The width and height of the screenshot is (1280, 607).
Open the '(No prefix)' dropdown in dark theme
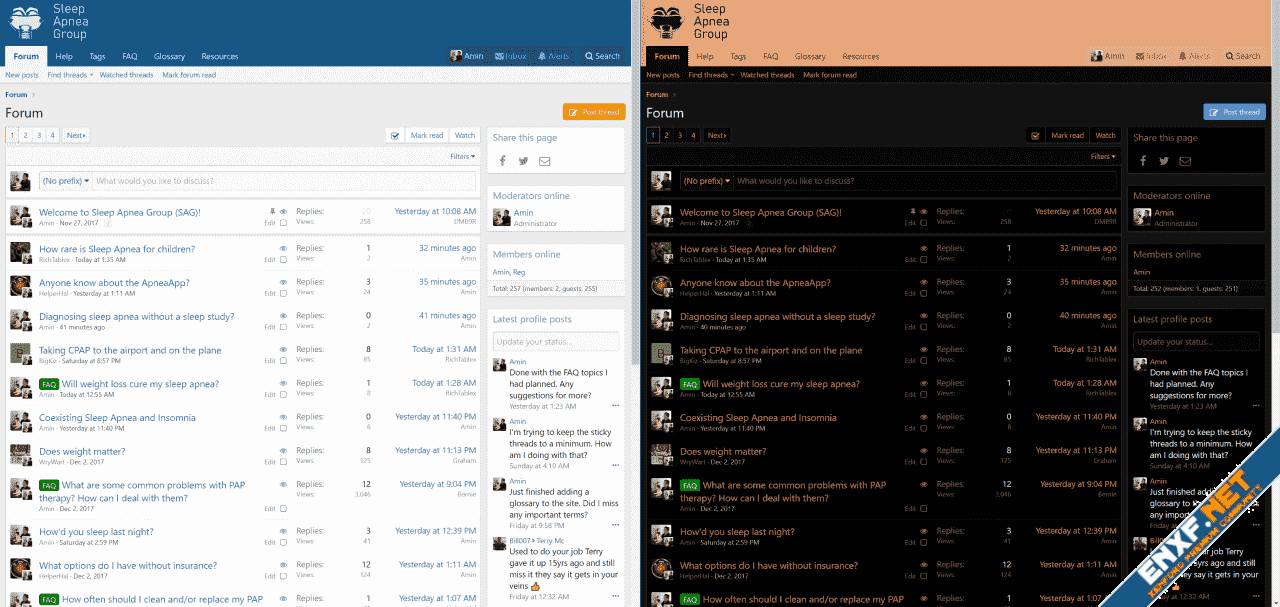[706, 181]
